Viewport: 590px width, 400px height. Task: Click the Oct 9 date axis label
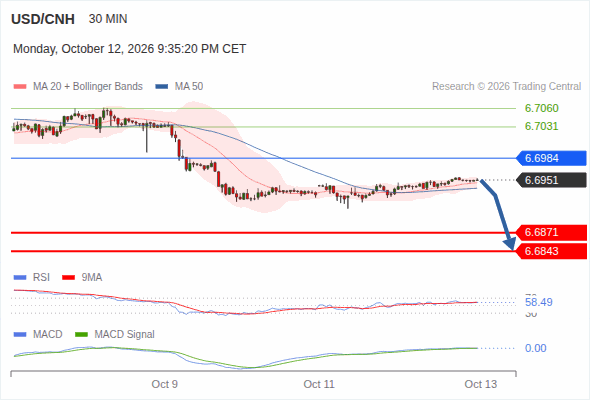164,384
